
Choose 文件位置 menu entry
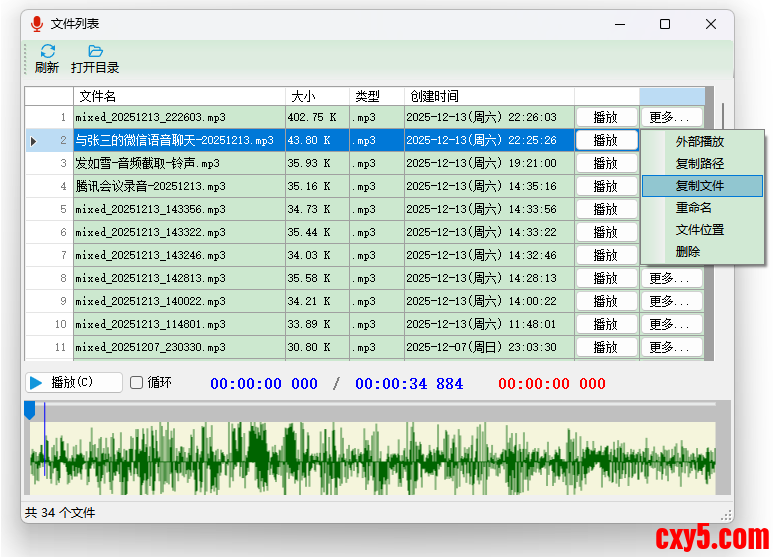click(x=699, y=230)
